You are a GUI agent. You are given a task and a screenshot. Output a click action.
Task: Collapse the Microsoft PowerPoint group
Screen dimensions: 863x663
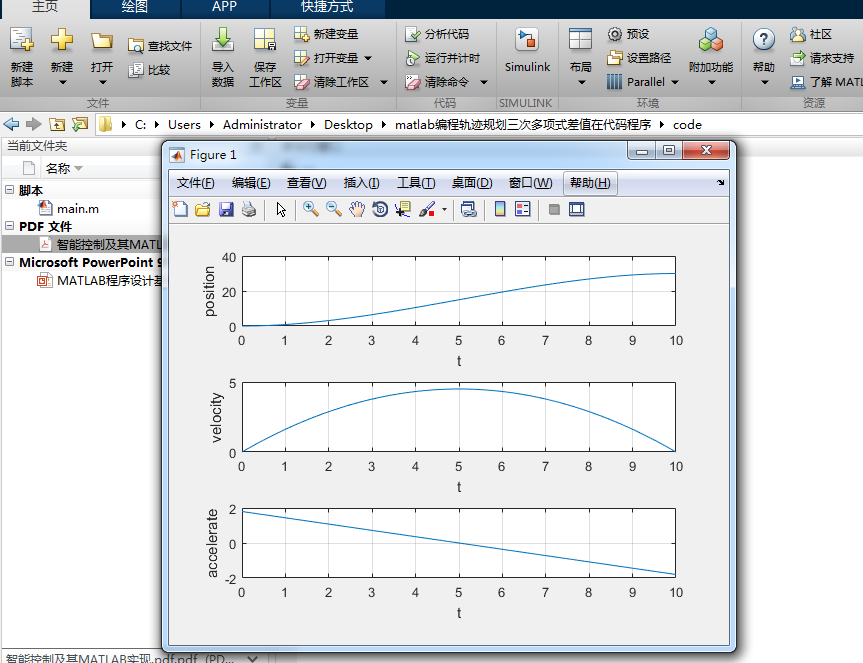click(9, 262)
